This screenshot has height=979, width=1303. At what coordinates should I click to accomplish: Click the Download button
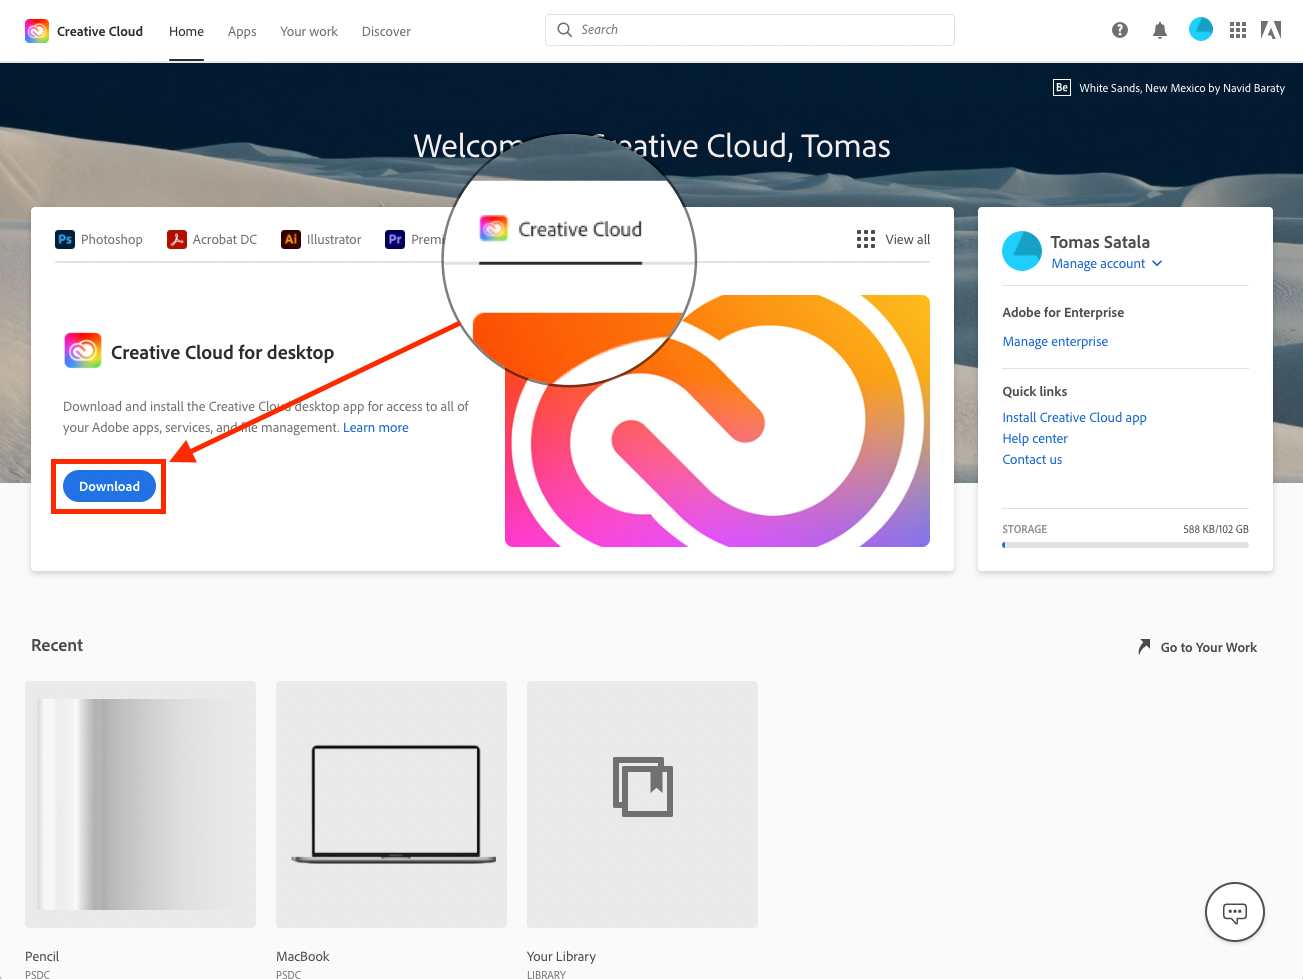point(109,486)
